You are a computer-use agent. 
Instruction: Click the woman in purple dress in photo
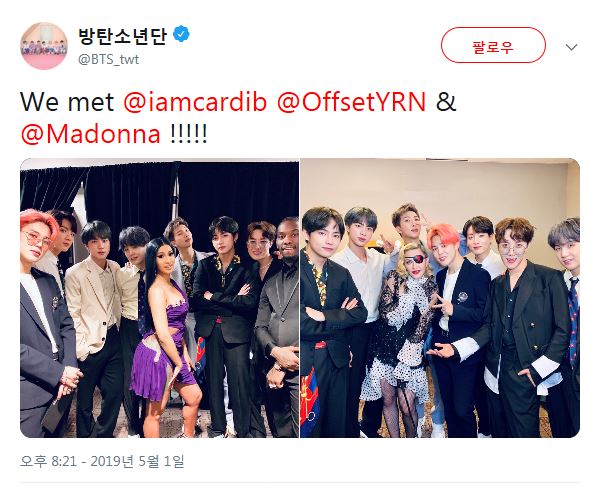166,335
